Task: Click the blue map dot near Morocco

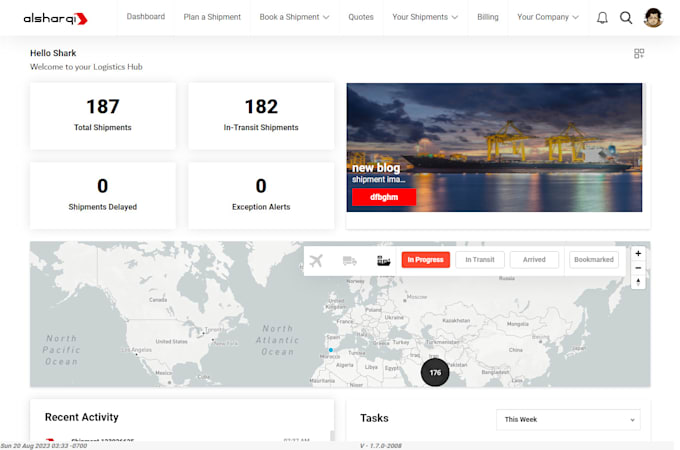Action: pos(330,350)
